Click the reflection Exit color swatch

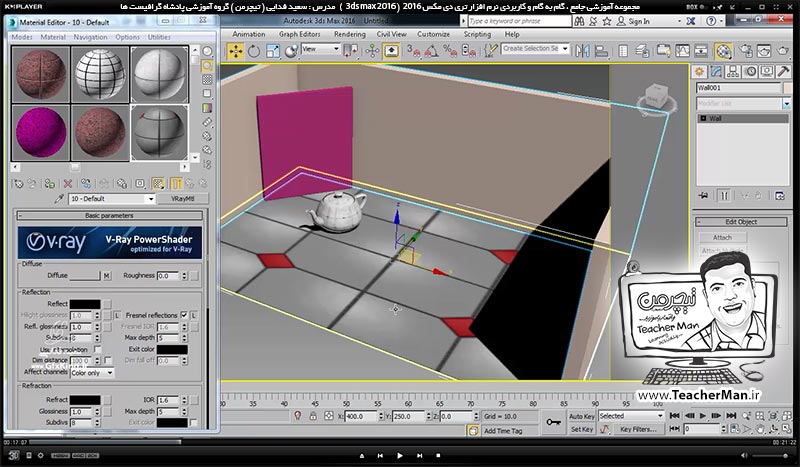tap(172, 350)
